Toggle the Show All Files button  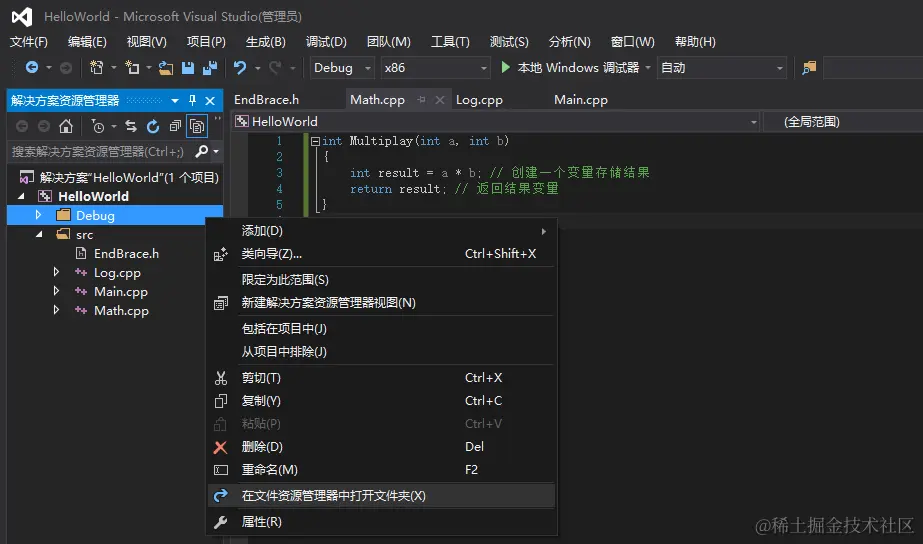point(197,126)
